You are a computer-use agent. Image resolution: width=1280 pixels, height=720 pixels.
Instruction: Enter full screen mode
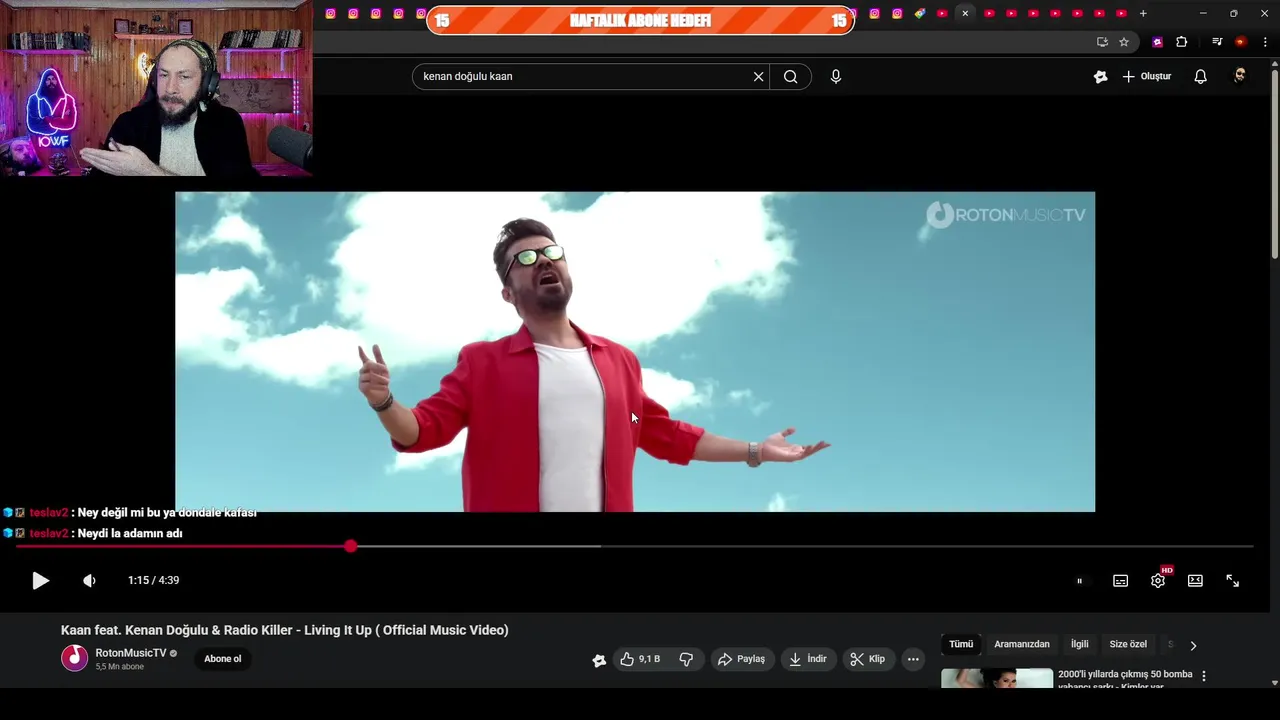click(x=1232, y=581)
